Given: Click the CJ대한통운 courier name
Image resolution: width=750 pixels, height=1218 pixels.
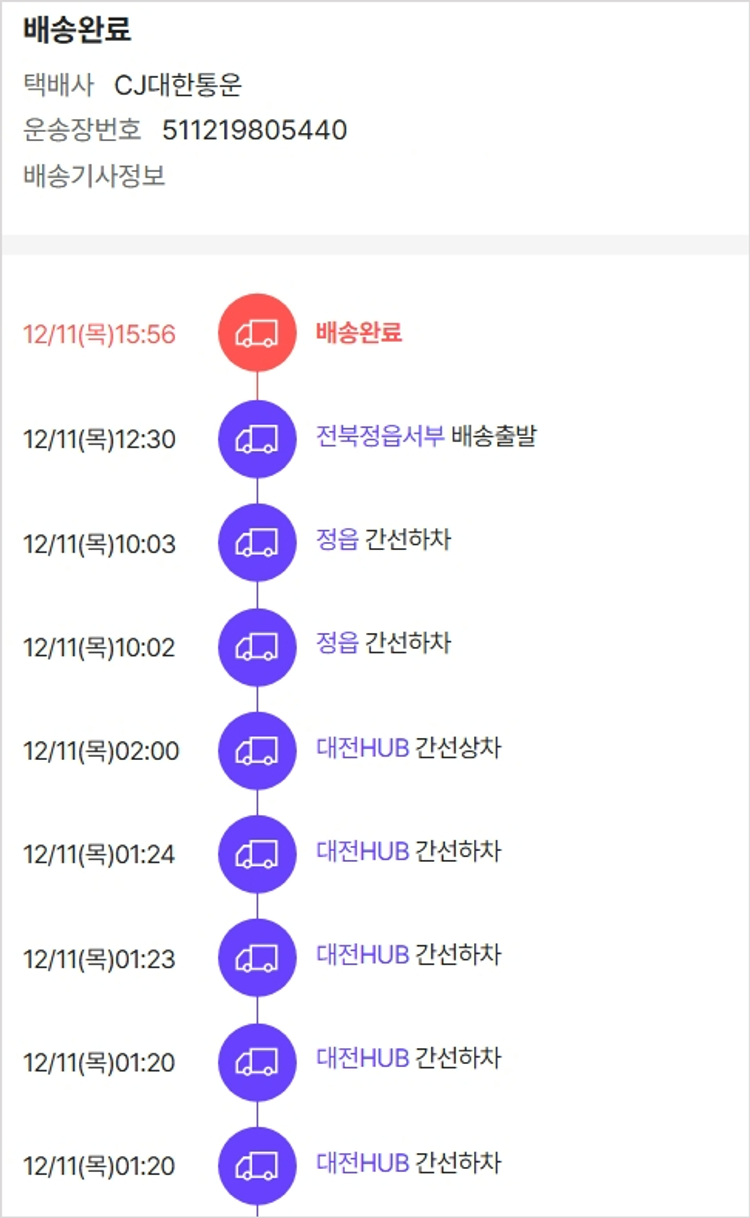Looking at the screenshot, I should (x=178, y=86).
